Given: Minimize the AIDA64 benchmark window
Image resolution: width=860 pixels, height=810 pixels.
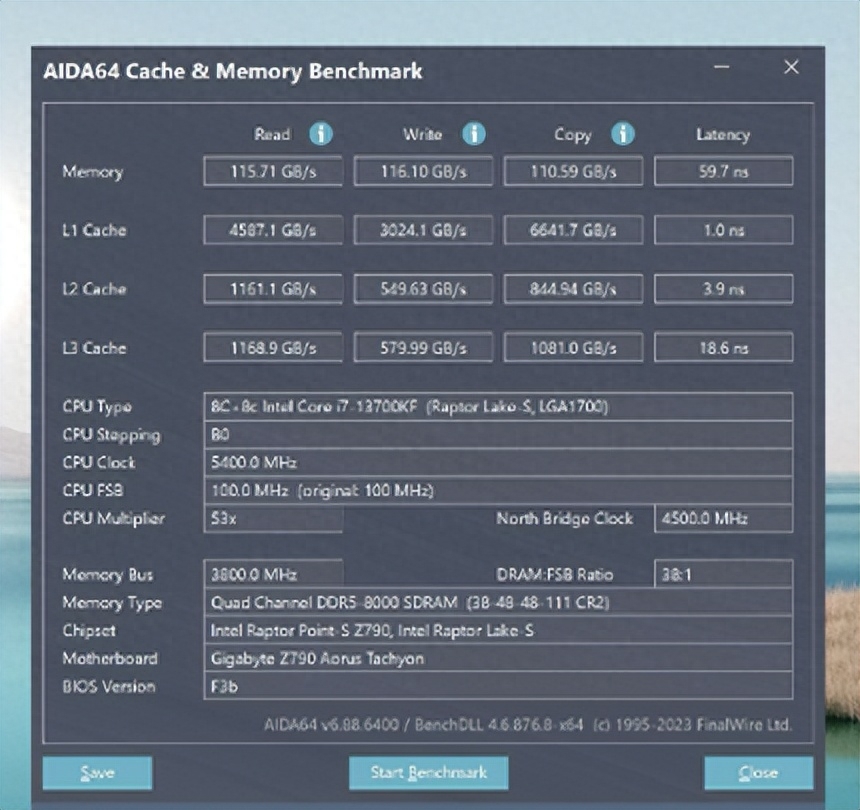Looking at the screenshot, I should [722, 67].
